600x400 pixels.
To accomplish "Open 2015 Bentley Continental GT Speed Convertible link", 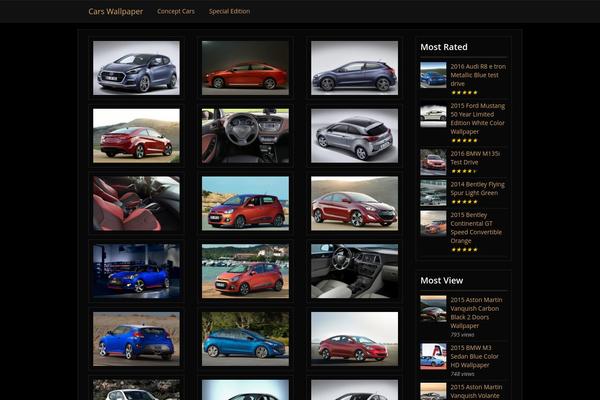I will pos(476,228).
